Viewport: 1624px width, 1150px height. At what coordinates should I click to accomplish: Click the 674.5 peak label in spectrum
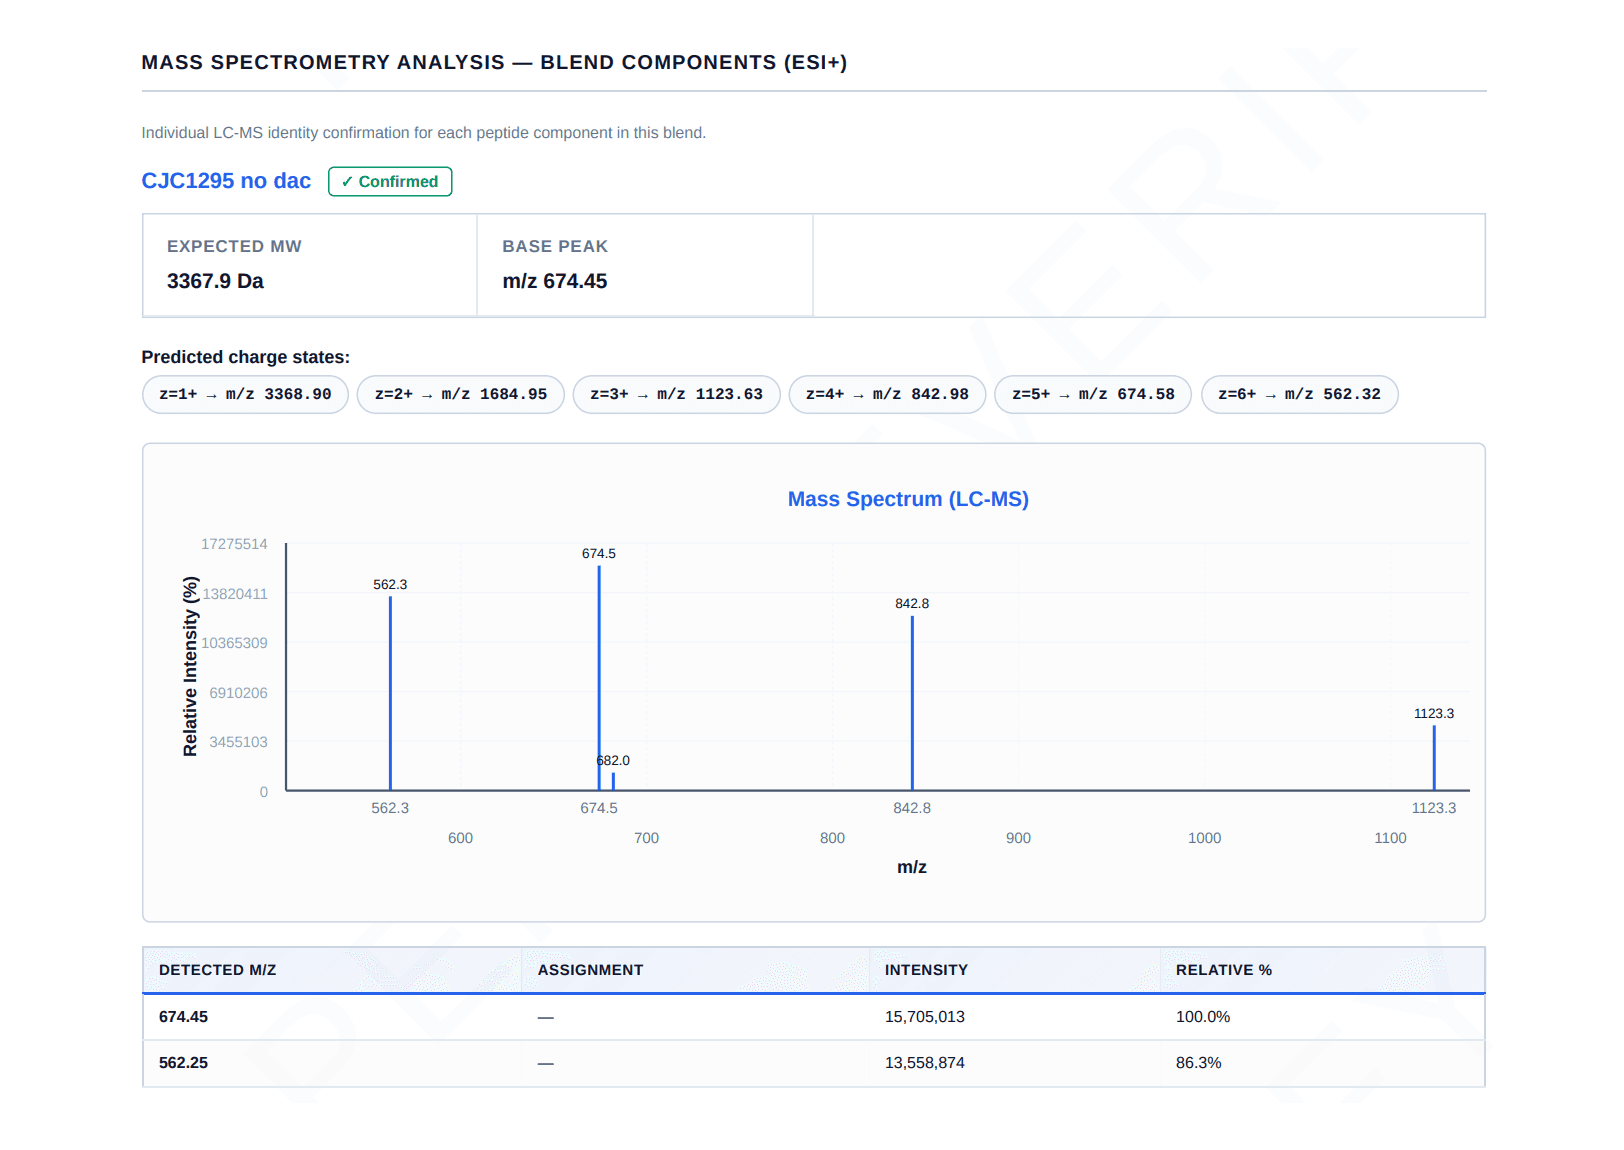coord(599,554)
